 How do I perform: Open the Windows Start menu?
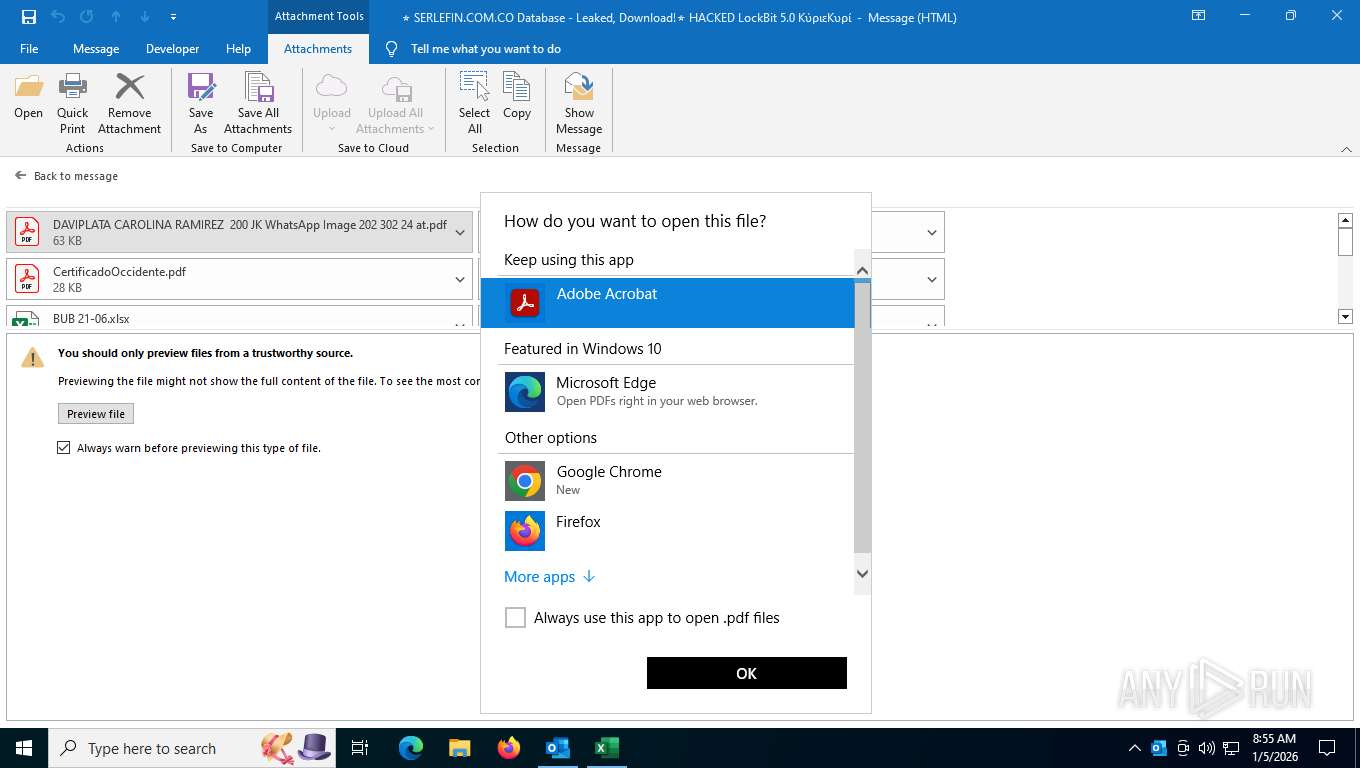point(23,748)
